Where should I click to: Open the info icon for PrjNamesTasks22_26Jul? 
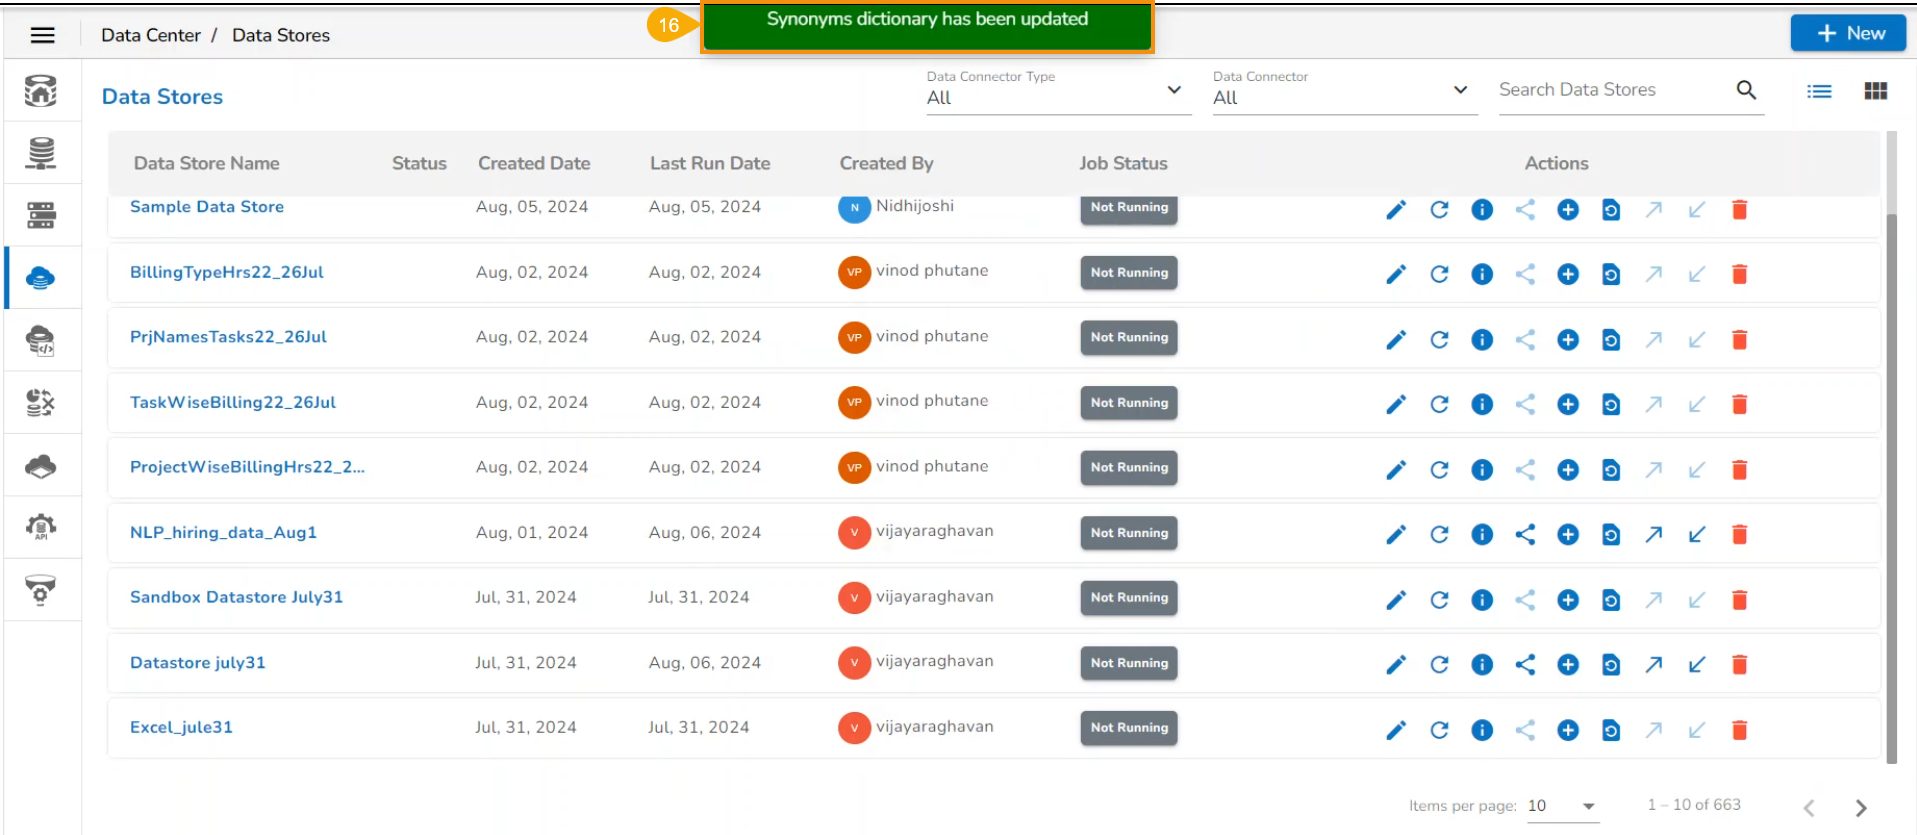(x=1481, y=340)
